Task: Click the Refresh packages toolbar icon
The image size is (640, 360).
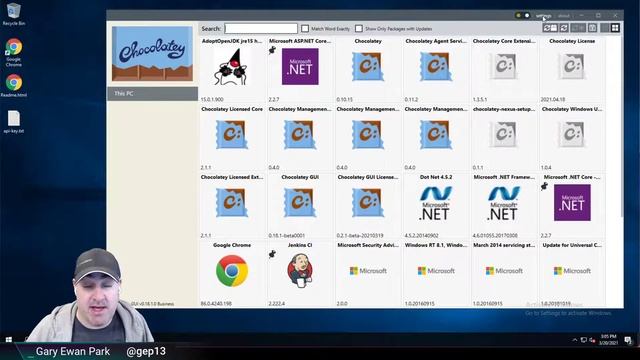Action: (x=564, y=28)
